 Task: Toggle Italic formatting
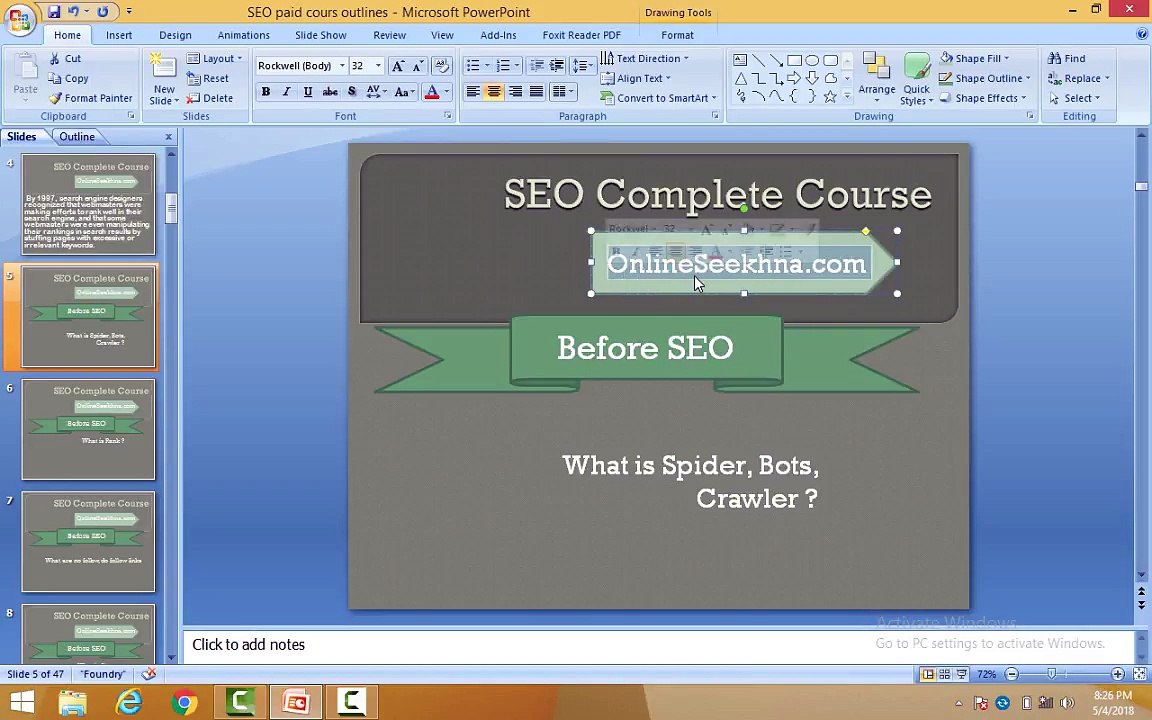click(287, 91)
